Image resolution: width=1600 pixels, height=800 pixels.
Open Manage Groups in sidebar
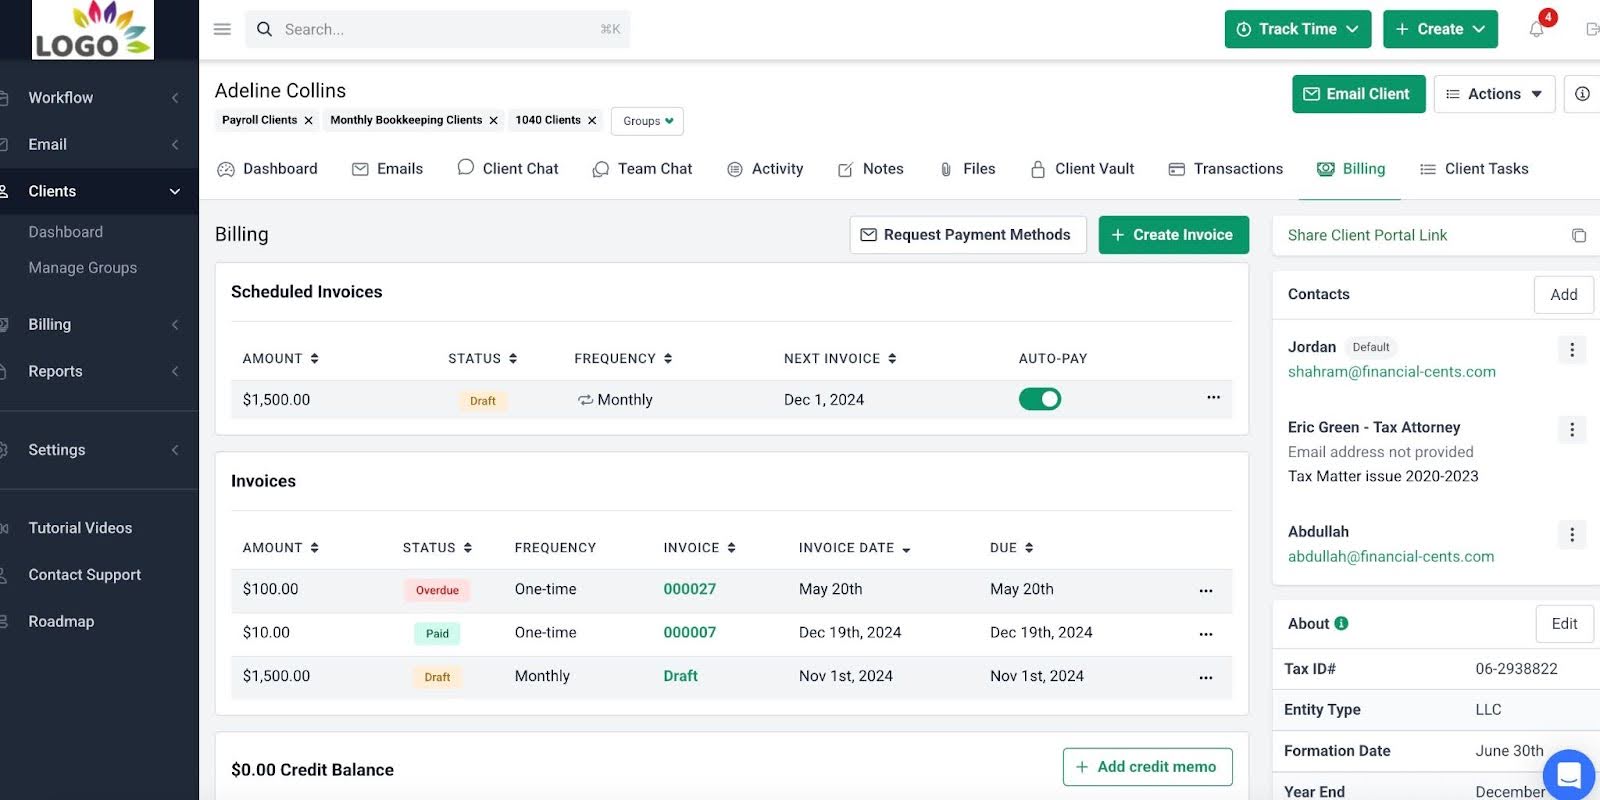(x=83, y=268)
